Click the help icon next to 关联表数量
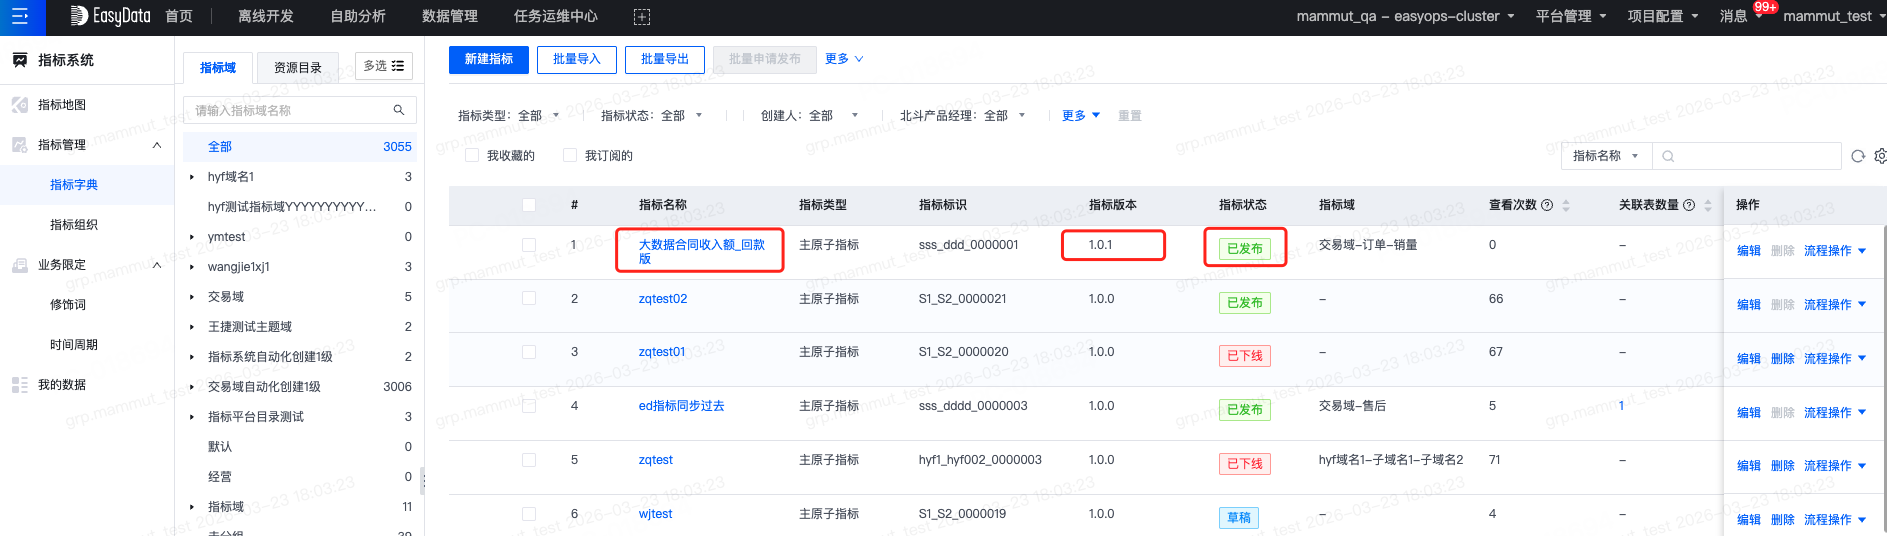 (x=1689, y=205)
